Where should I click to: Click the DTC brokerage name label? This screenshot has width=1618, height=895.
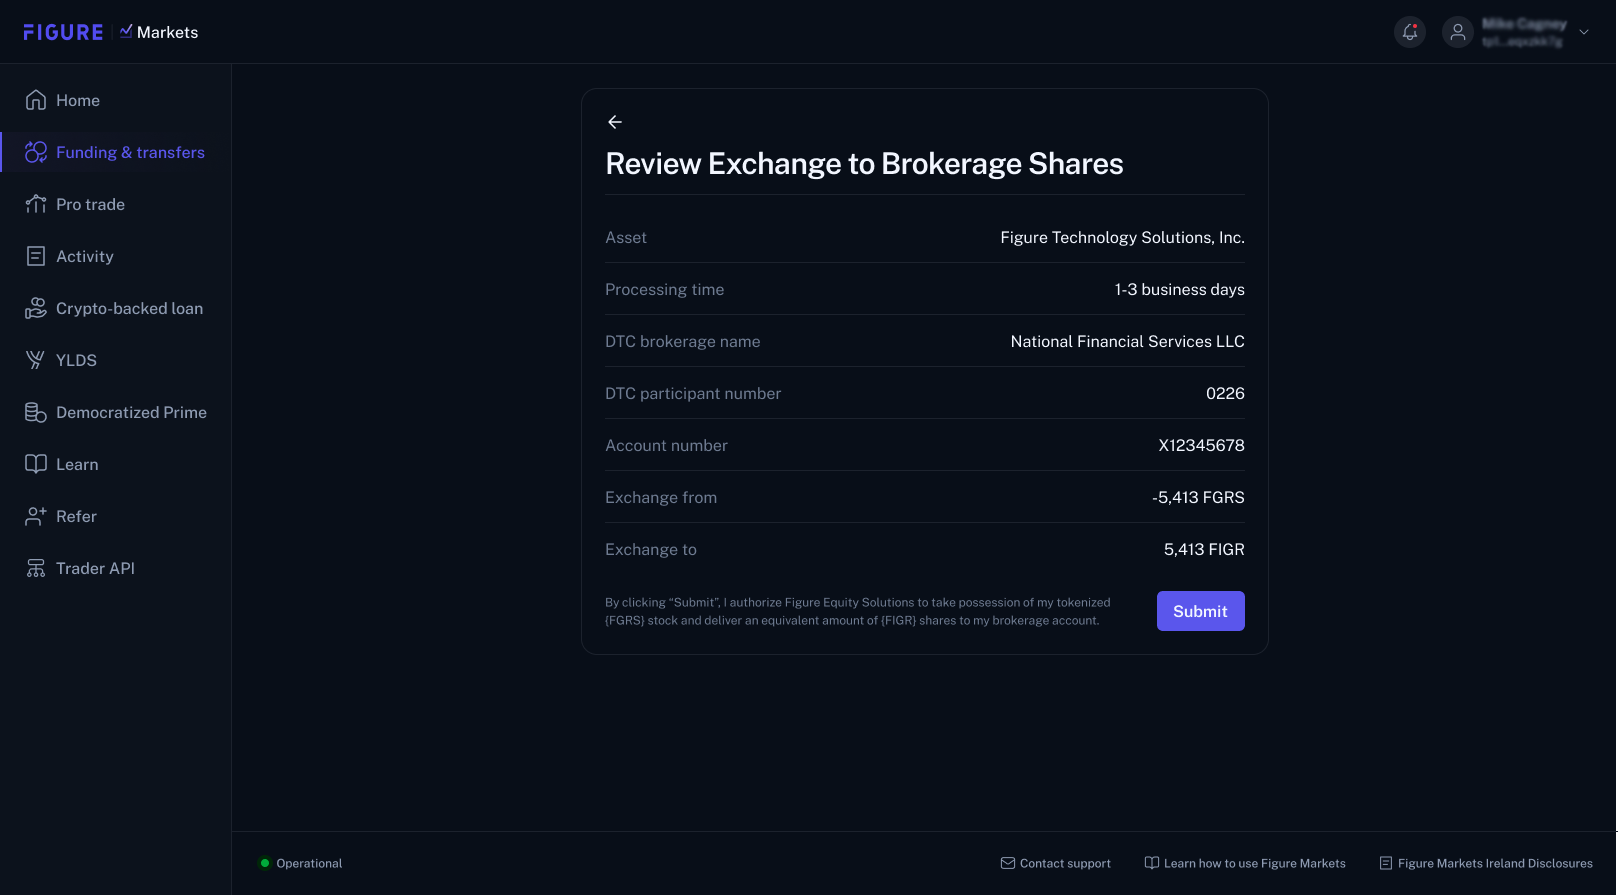pyautogui.click(x=682, y=341)
